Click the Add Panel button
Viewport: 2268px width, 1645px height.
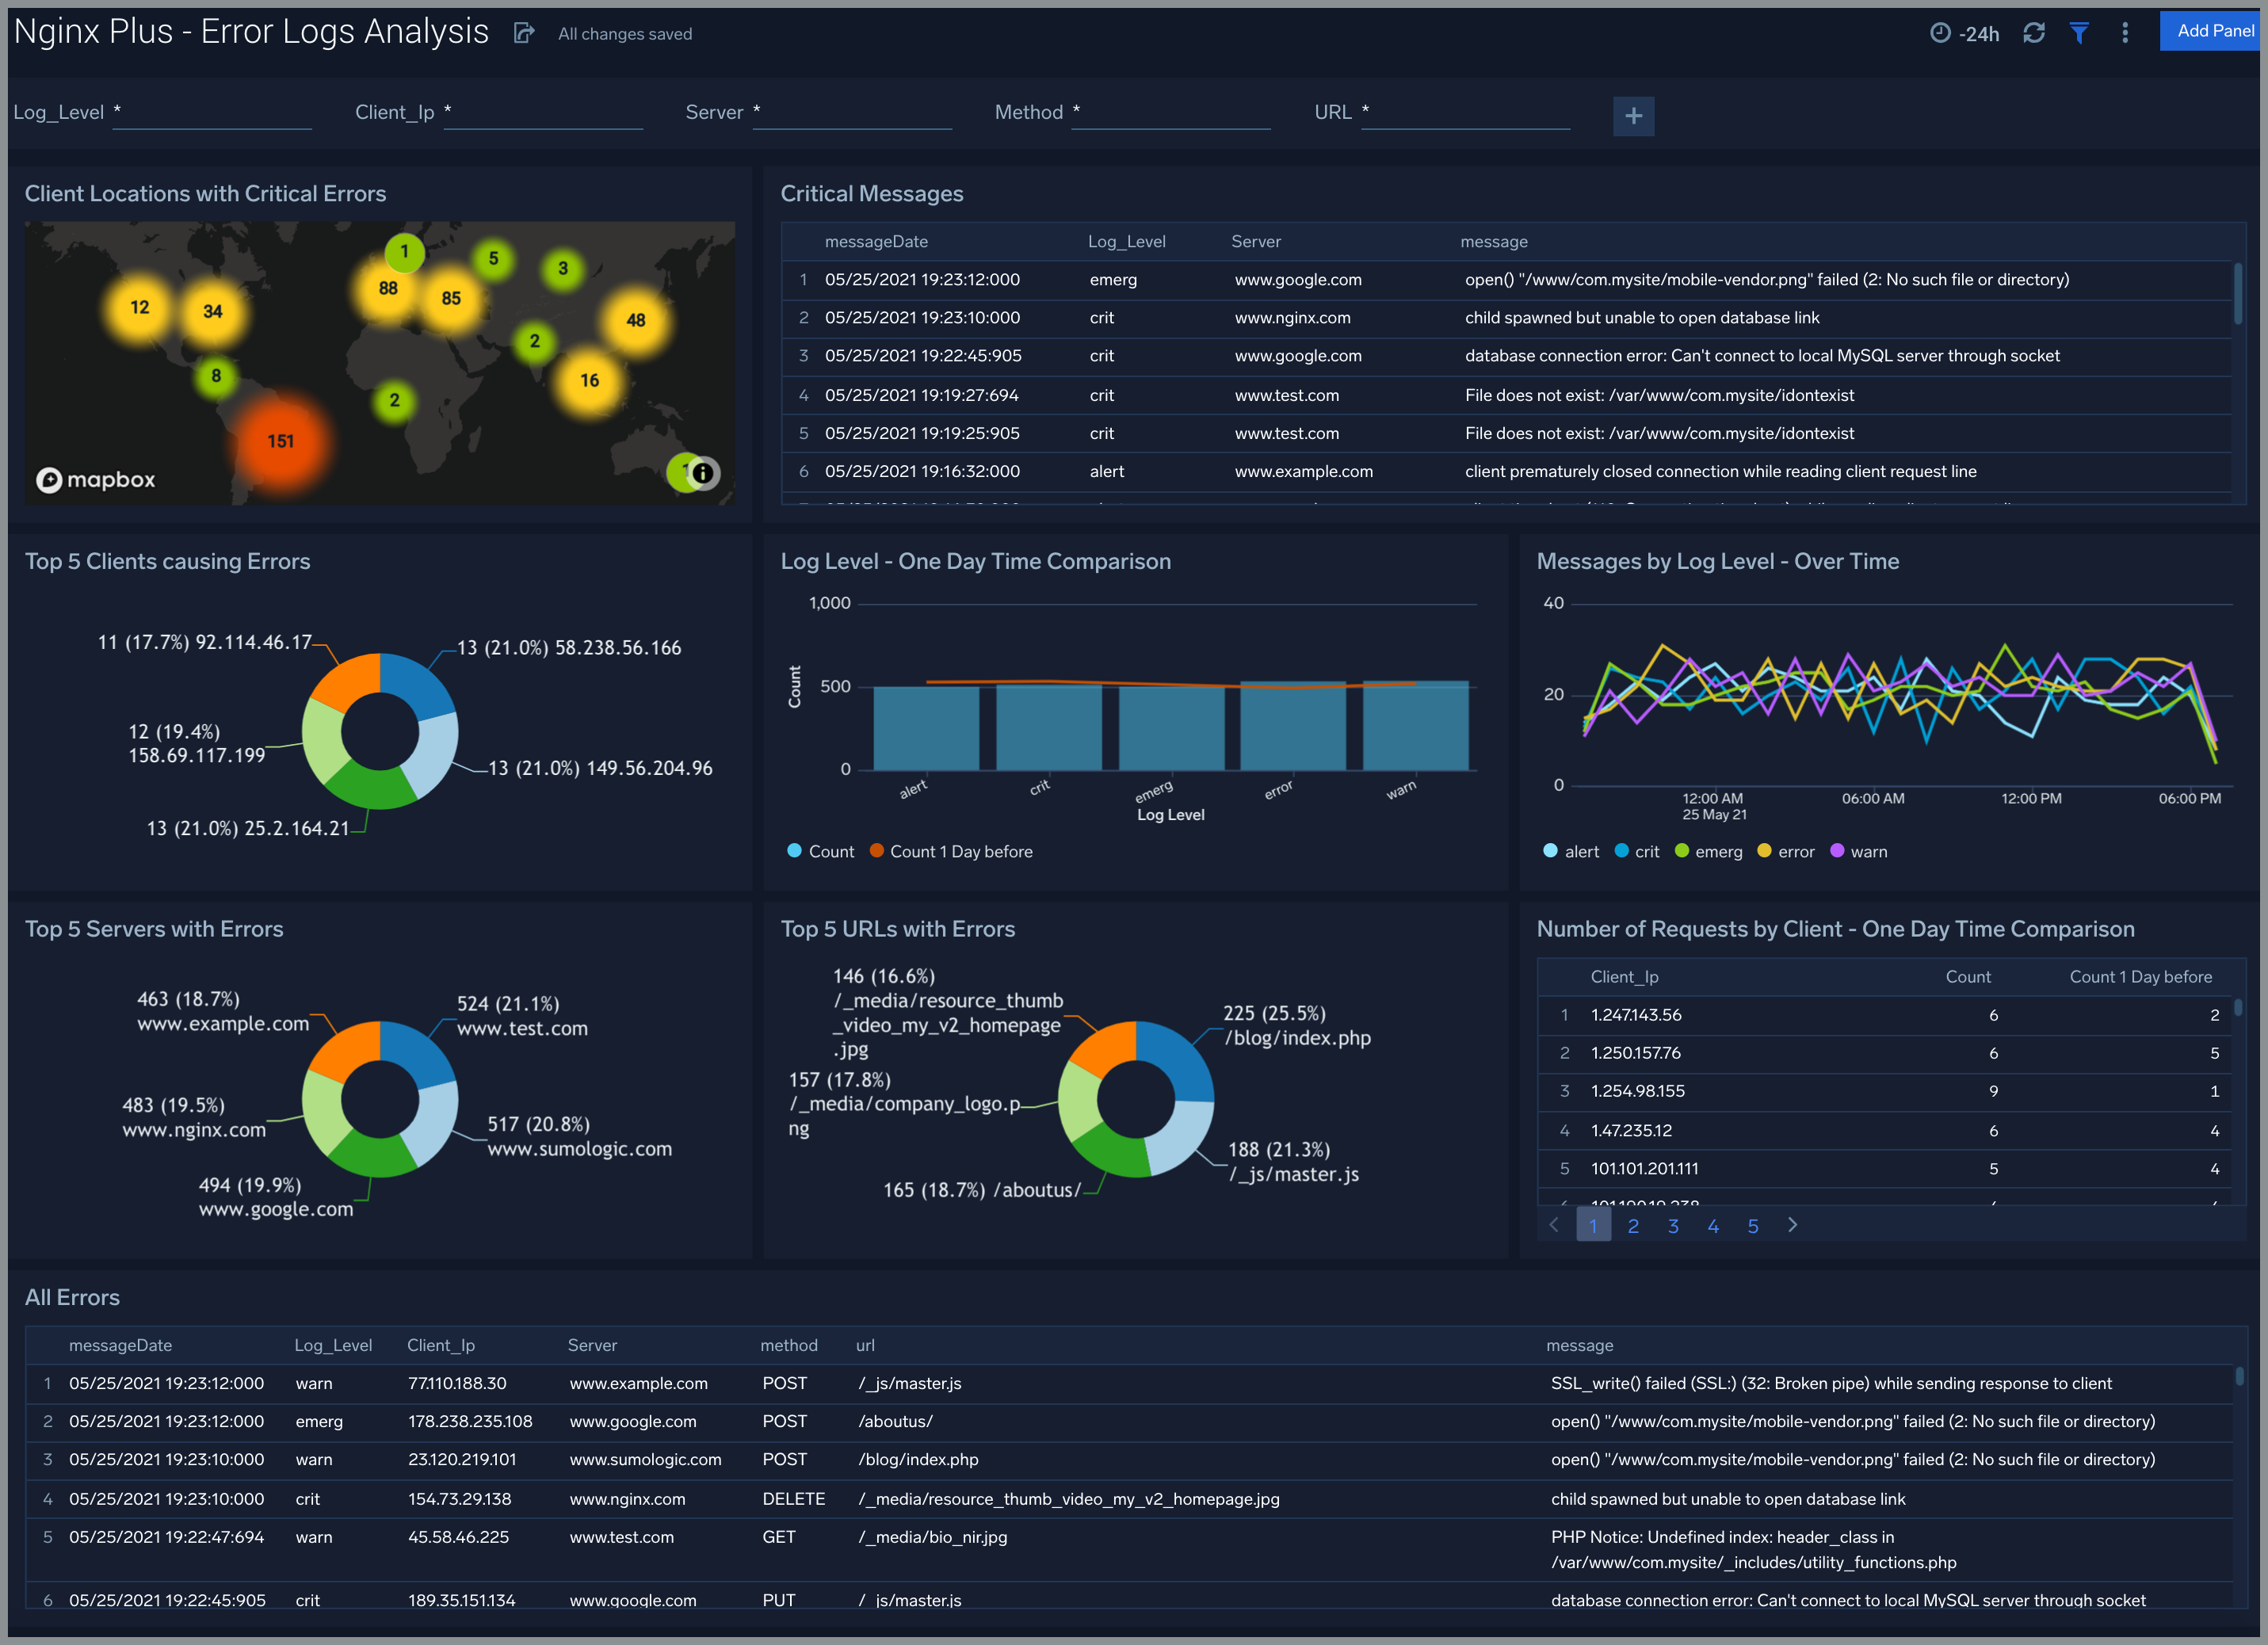pyautogui.click(x=2212, y=31)
